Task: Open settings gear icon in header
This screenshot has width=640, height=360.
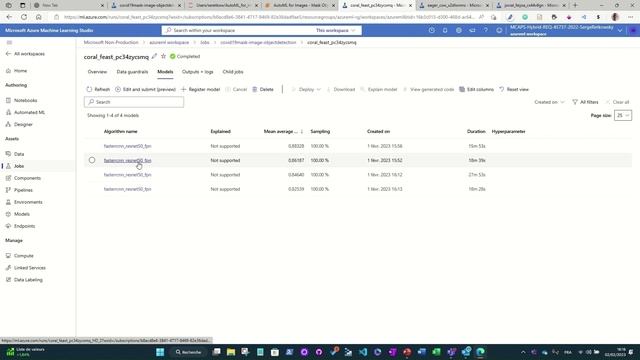Action: (459, 30)
